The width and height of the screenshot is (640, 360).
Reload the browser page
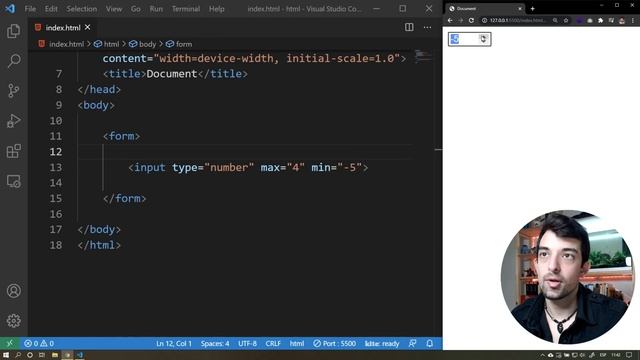coord(471,20)
